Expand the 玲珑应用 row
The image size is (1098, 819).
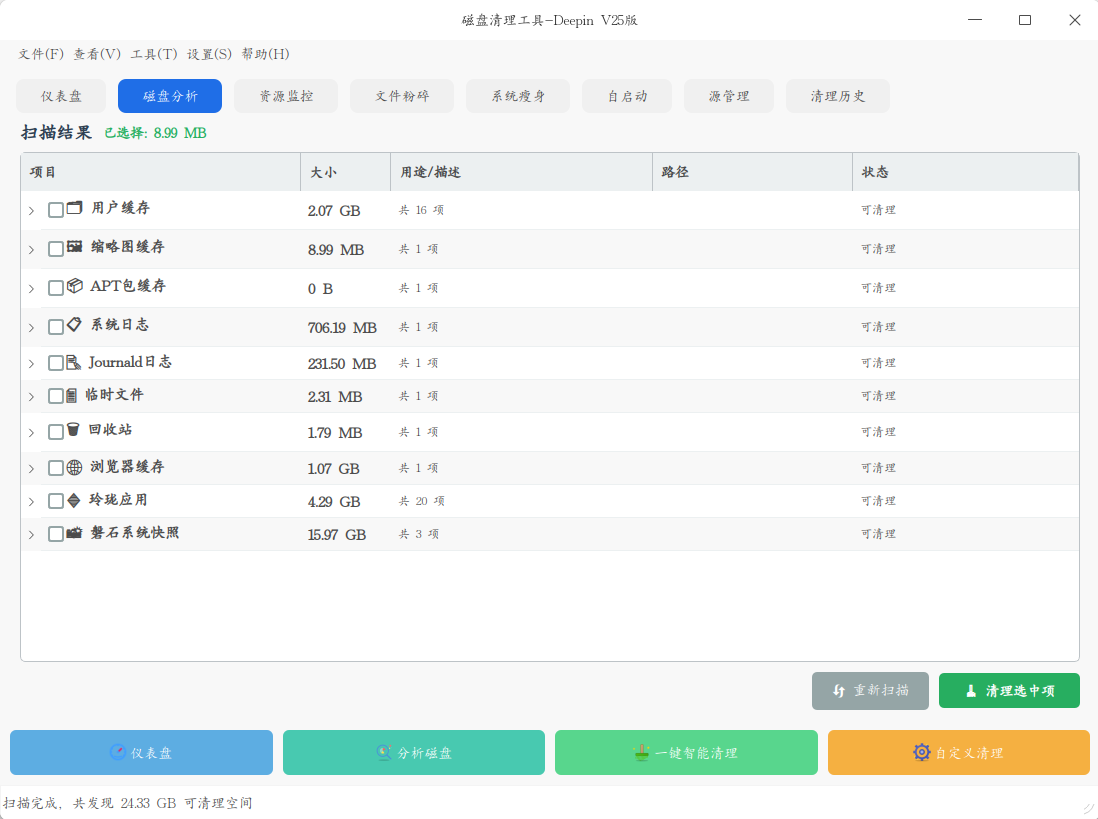coord(32,502)
